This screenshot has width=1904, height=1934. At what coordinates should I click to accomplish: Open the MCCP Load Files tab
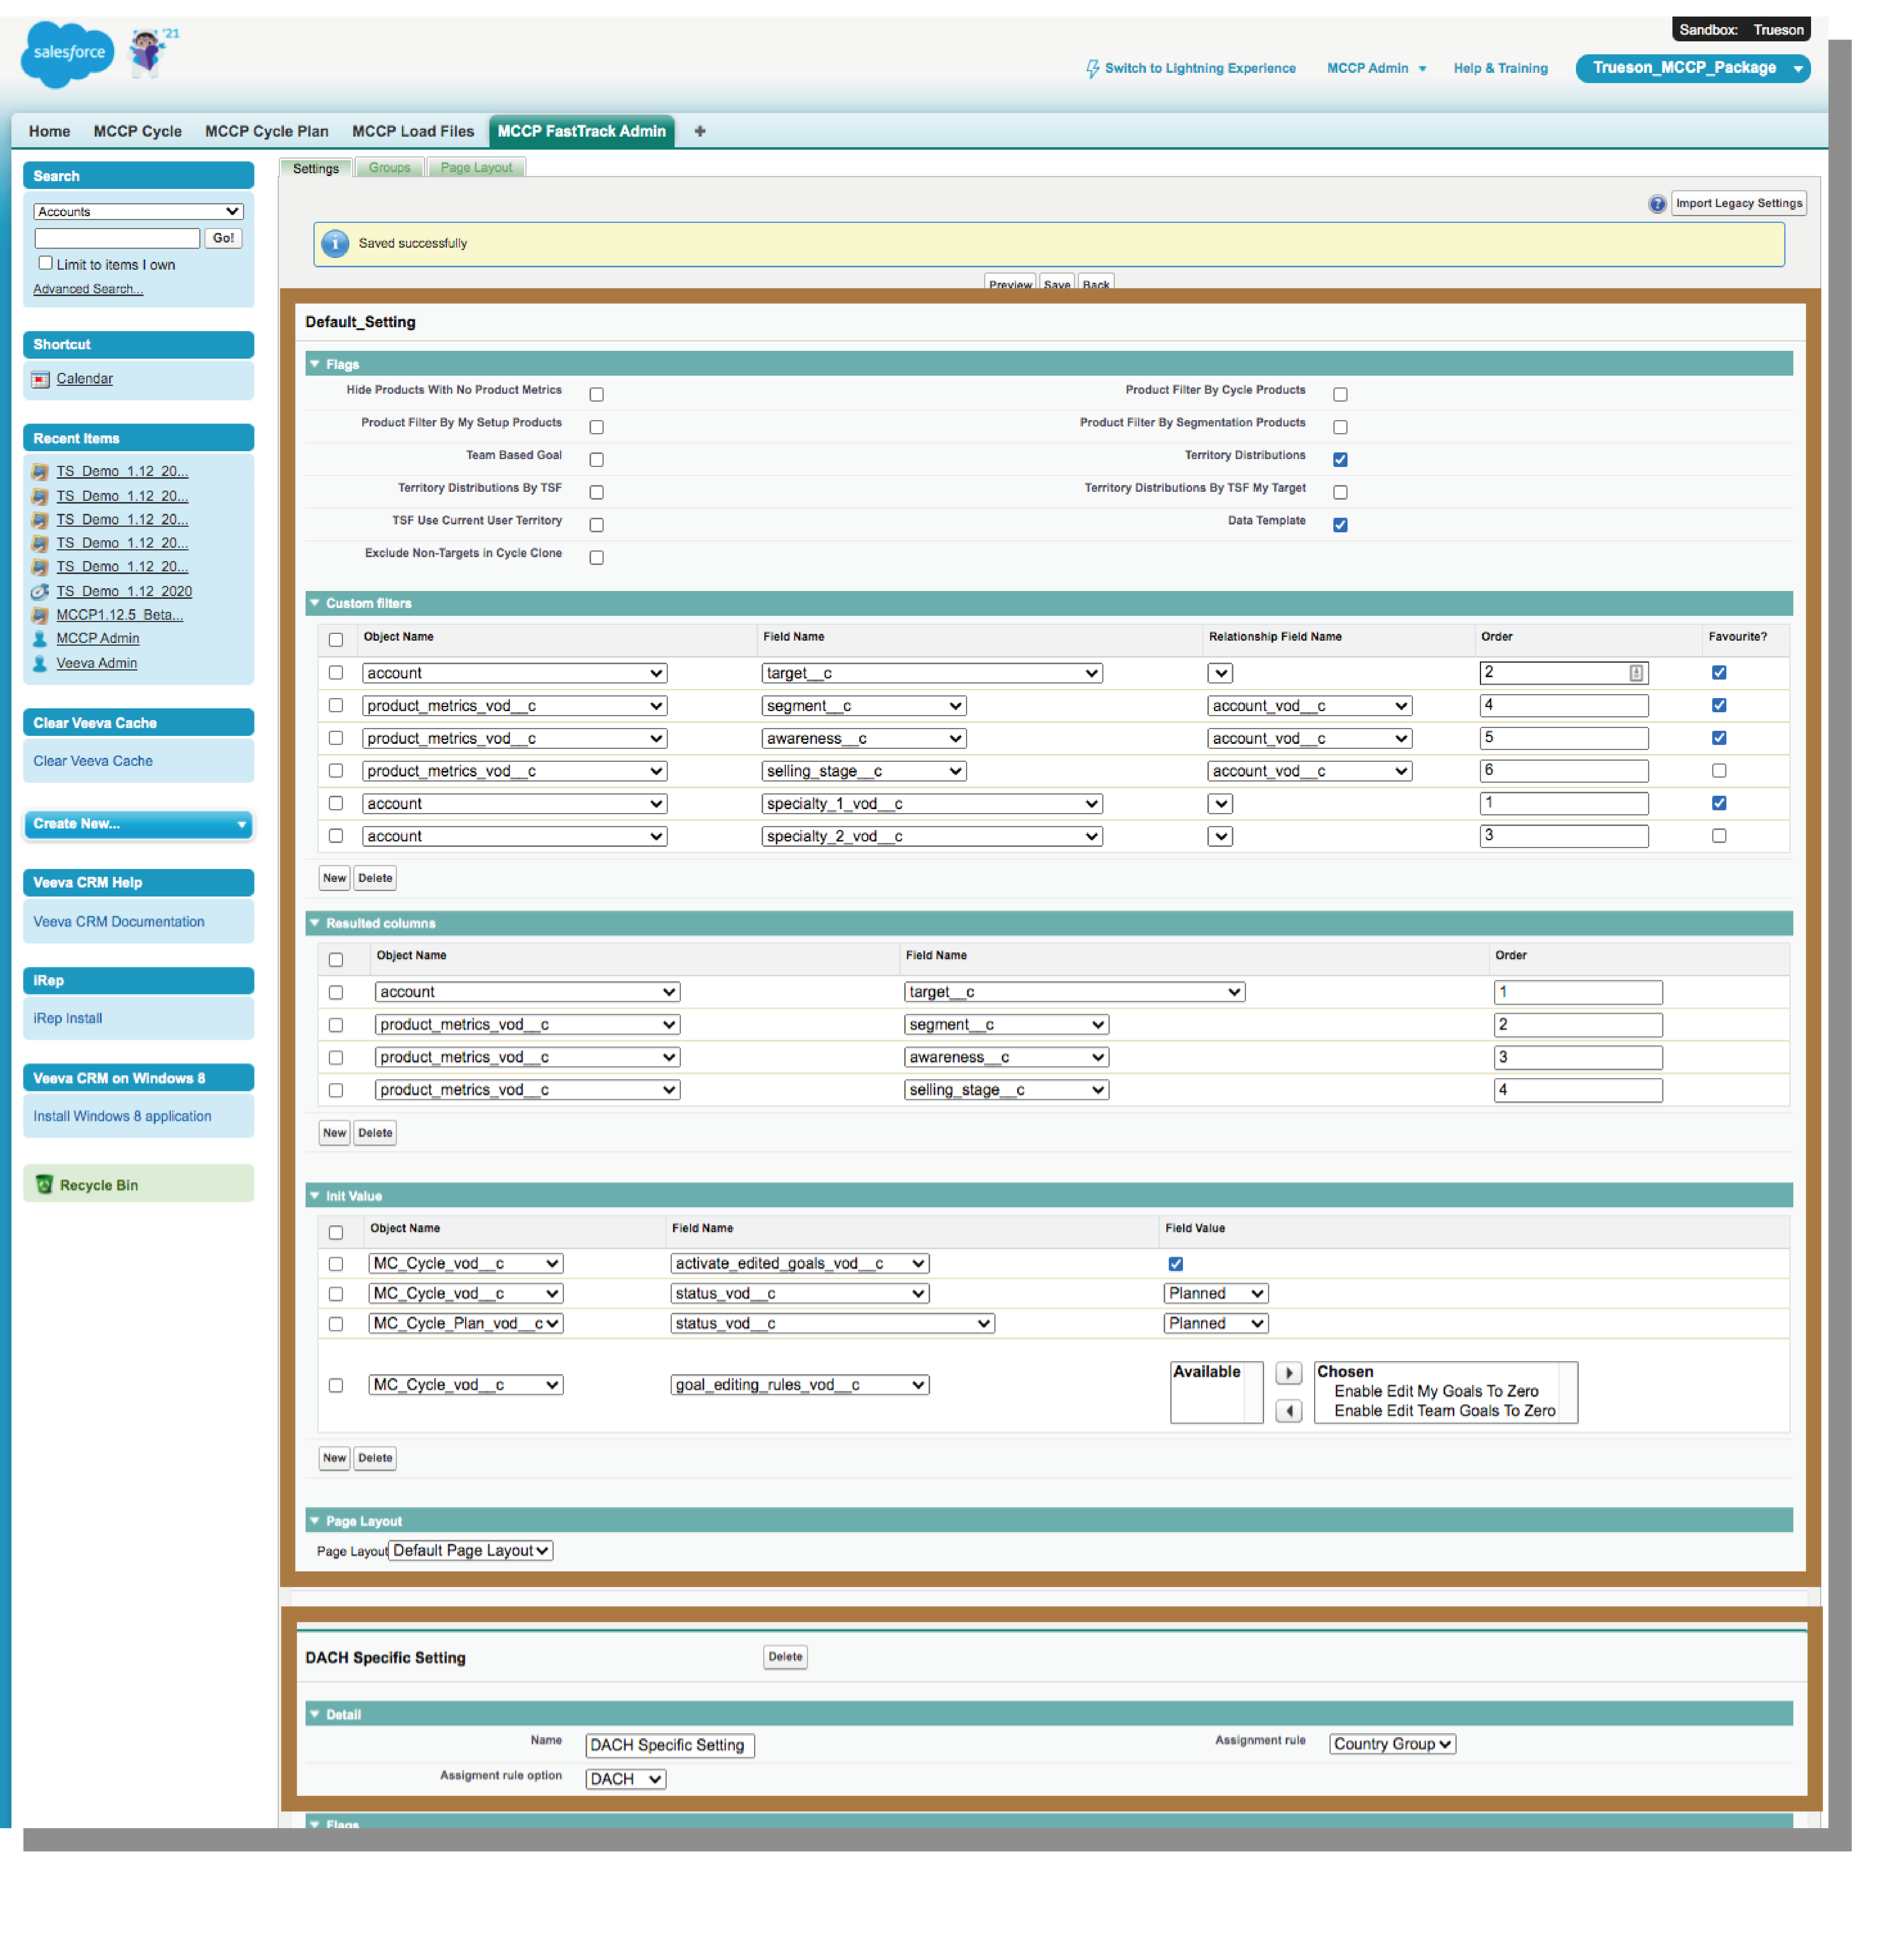413,132
